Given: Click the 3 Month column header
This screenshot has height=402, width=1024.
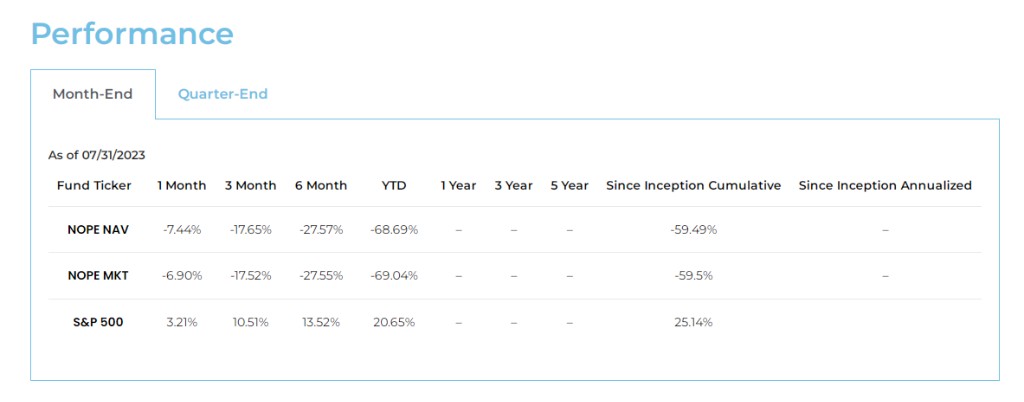Looking at the screenshot, I should coord(250,185).
